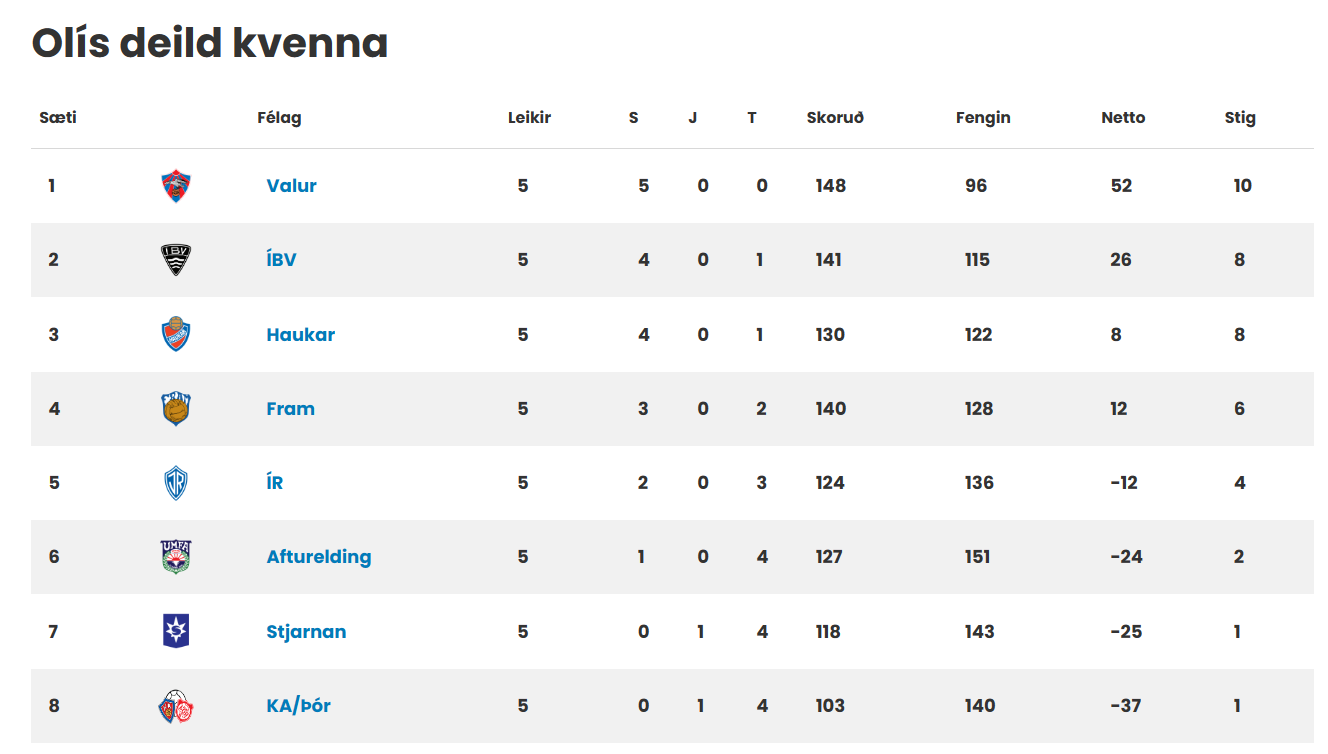Click the ÍBV club logo
The image size is (1328, 754).
point(176,260)
